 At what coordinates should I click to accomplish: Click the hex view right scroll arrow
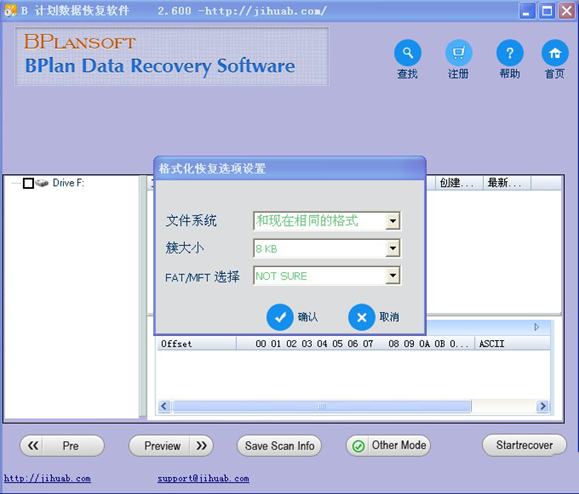(543, 406)
